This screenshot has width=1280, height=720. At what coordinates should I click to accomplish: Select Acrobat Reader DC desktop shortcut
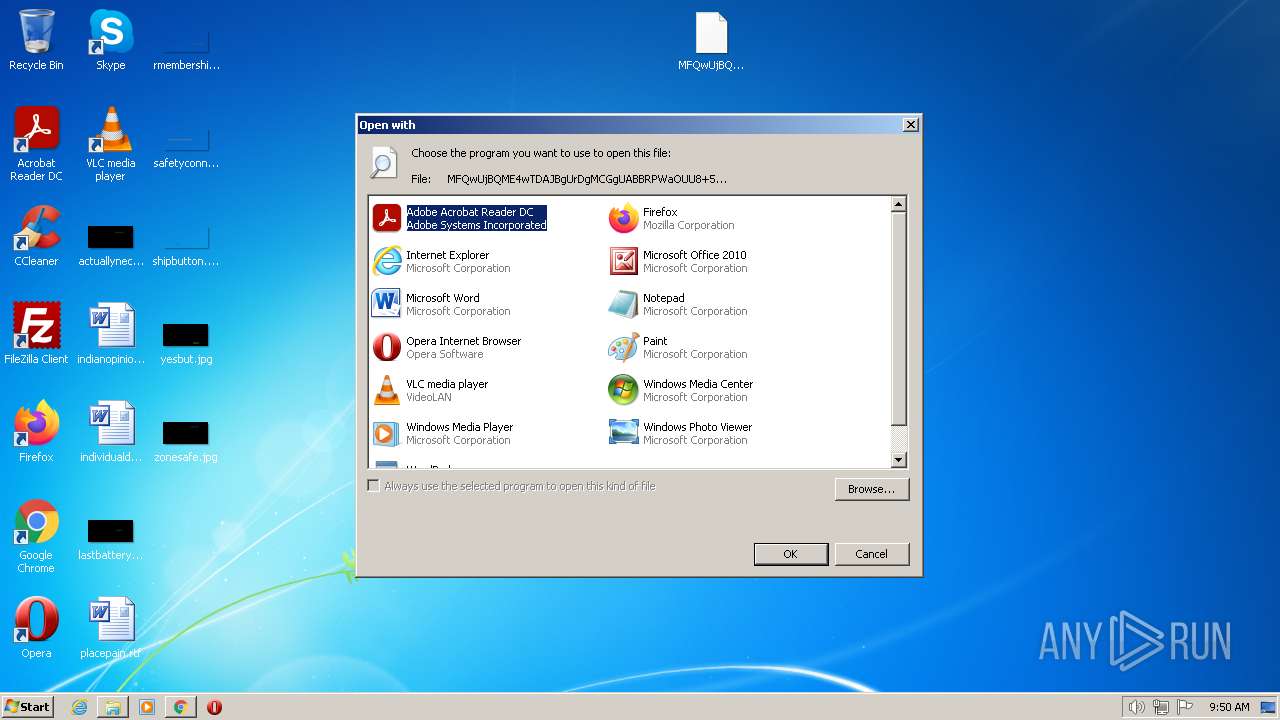click(36, 144)
